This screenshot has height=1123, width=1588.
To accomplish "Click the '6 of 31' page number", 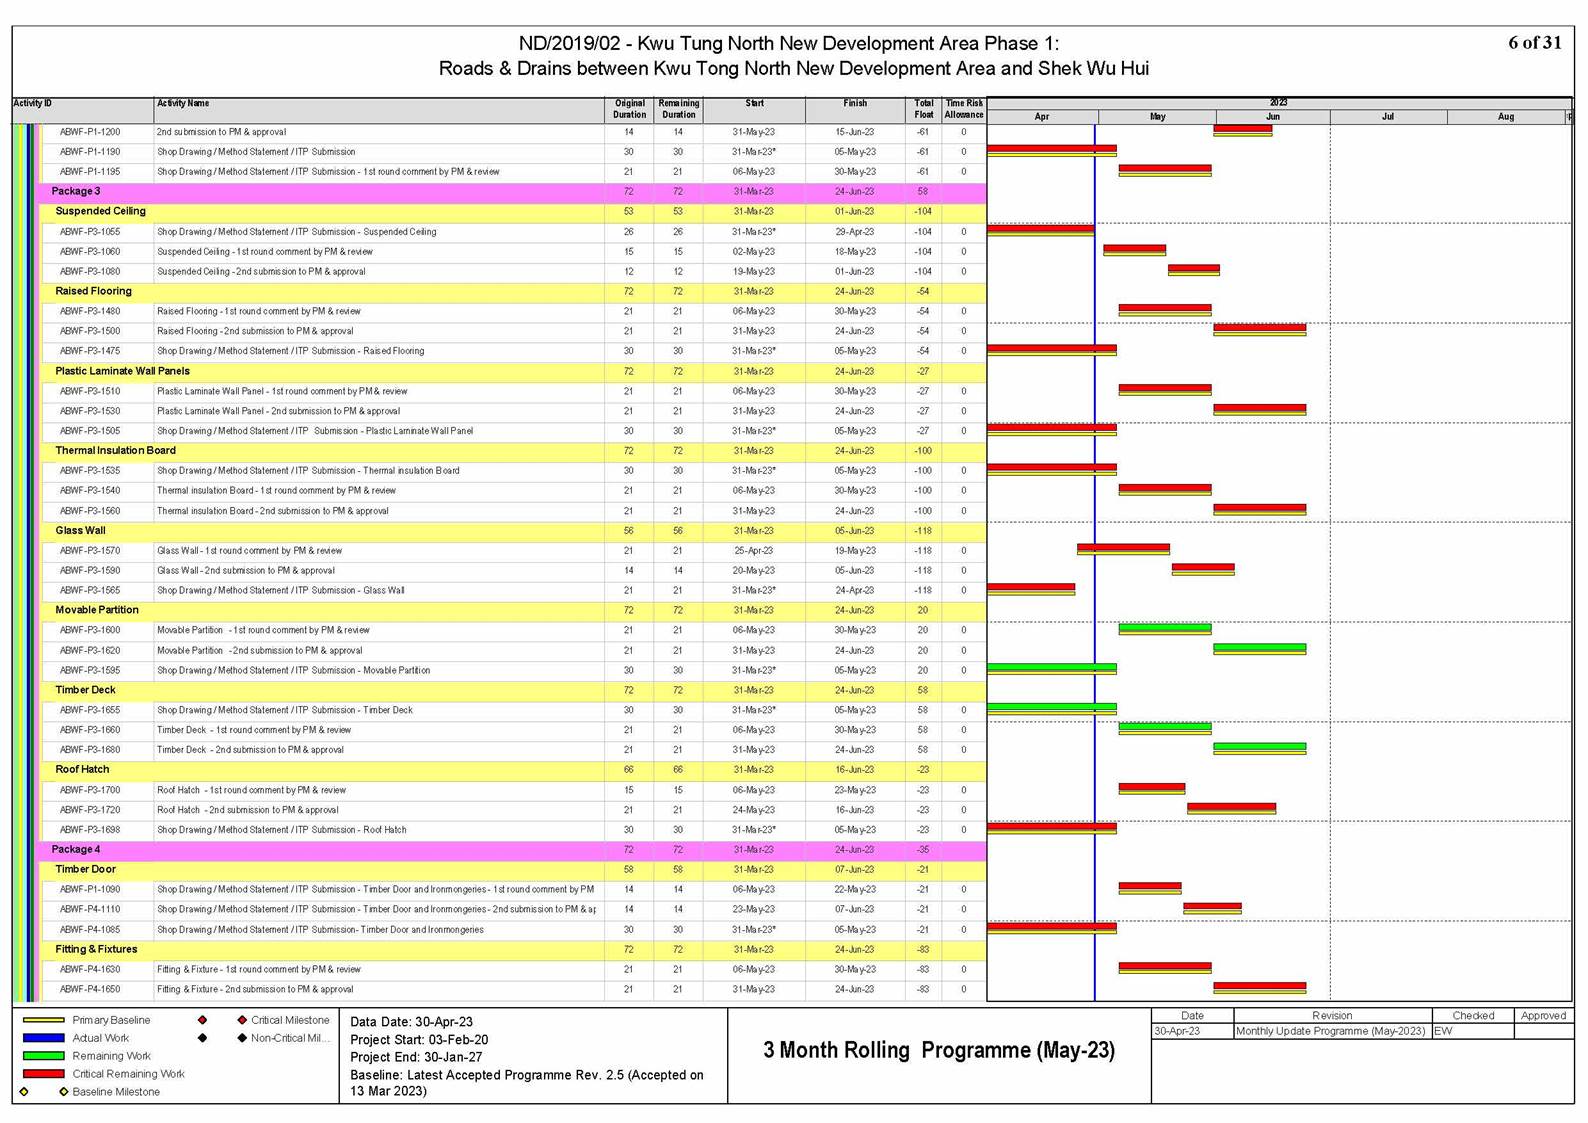I will tap(1534, 42).
